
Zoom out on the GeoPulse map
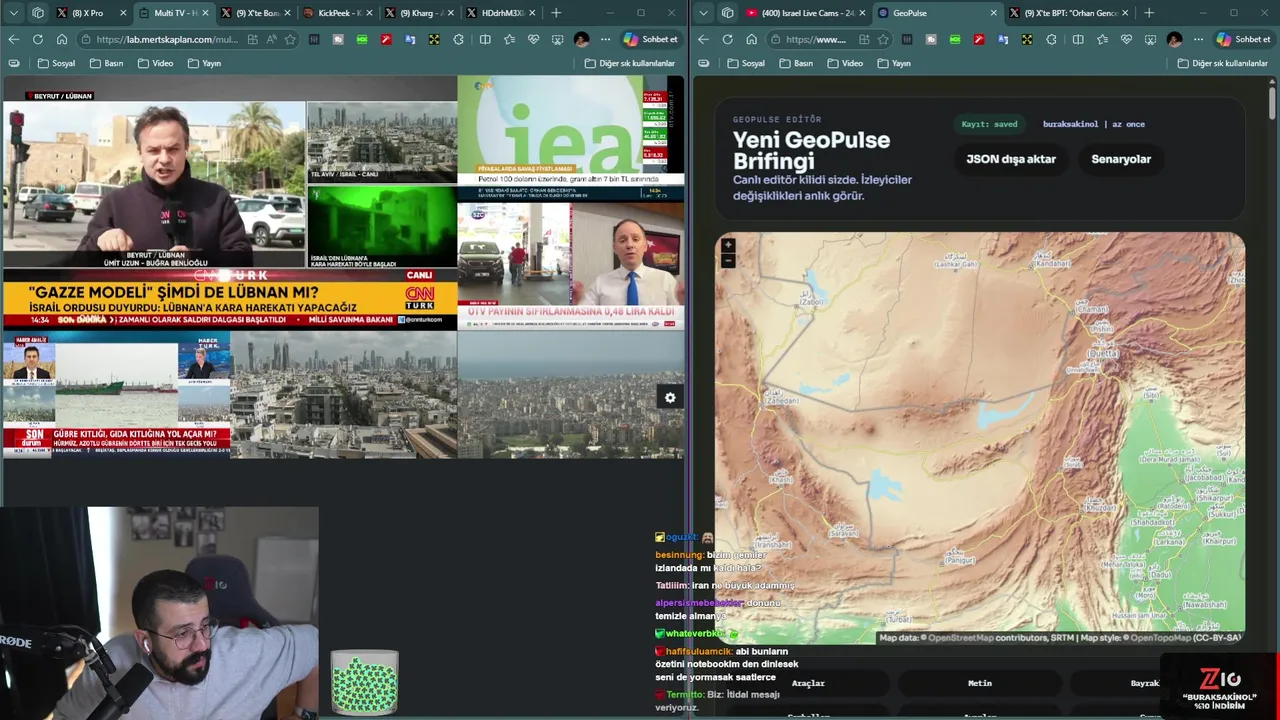click(728, 260)
